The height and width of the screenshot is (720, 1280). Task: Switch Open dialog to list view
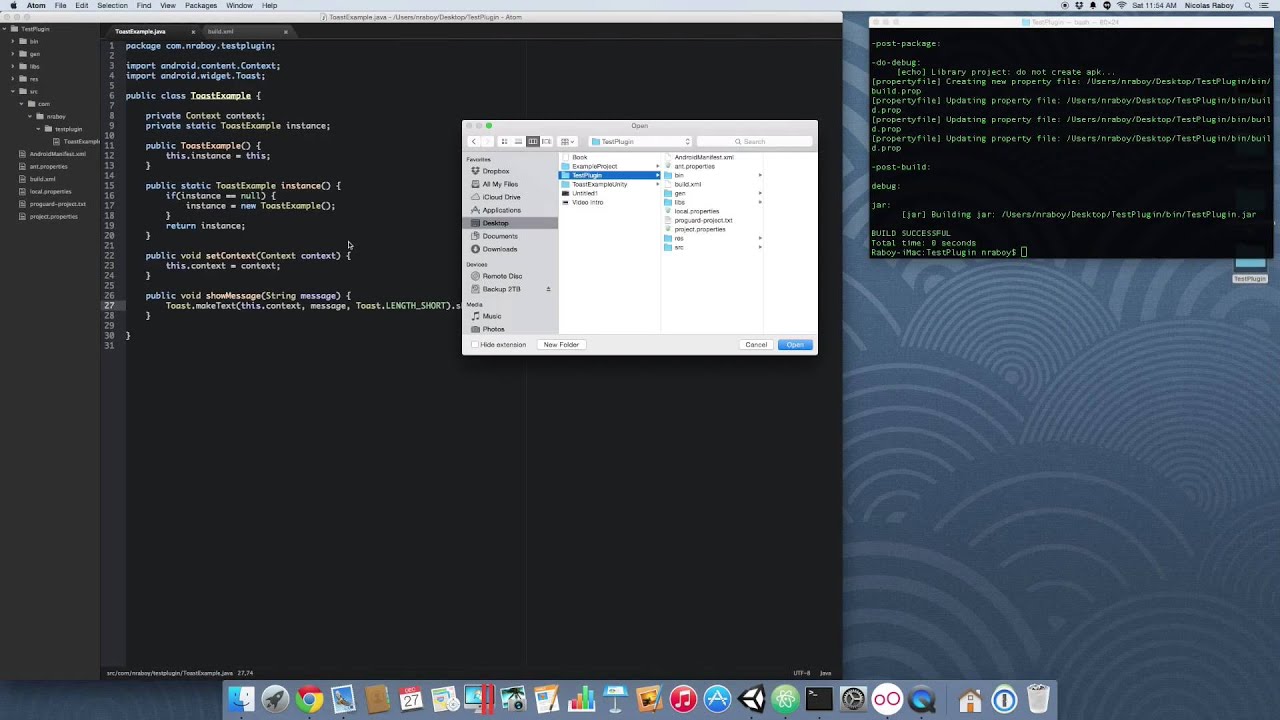pyautogui.click(x=518, y=141)
